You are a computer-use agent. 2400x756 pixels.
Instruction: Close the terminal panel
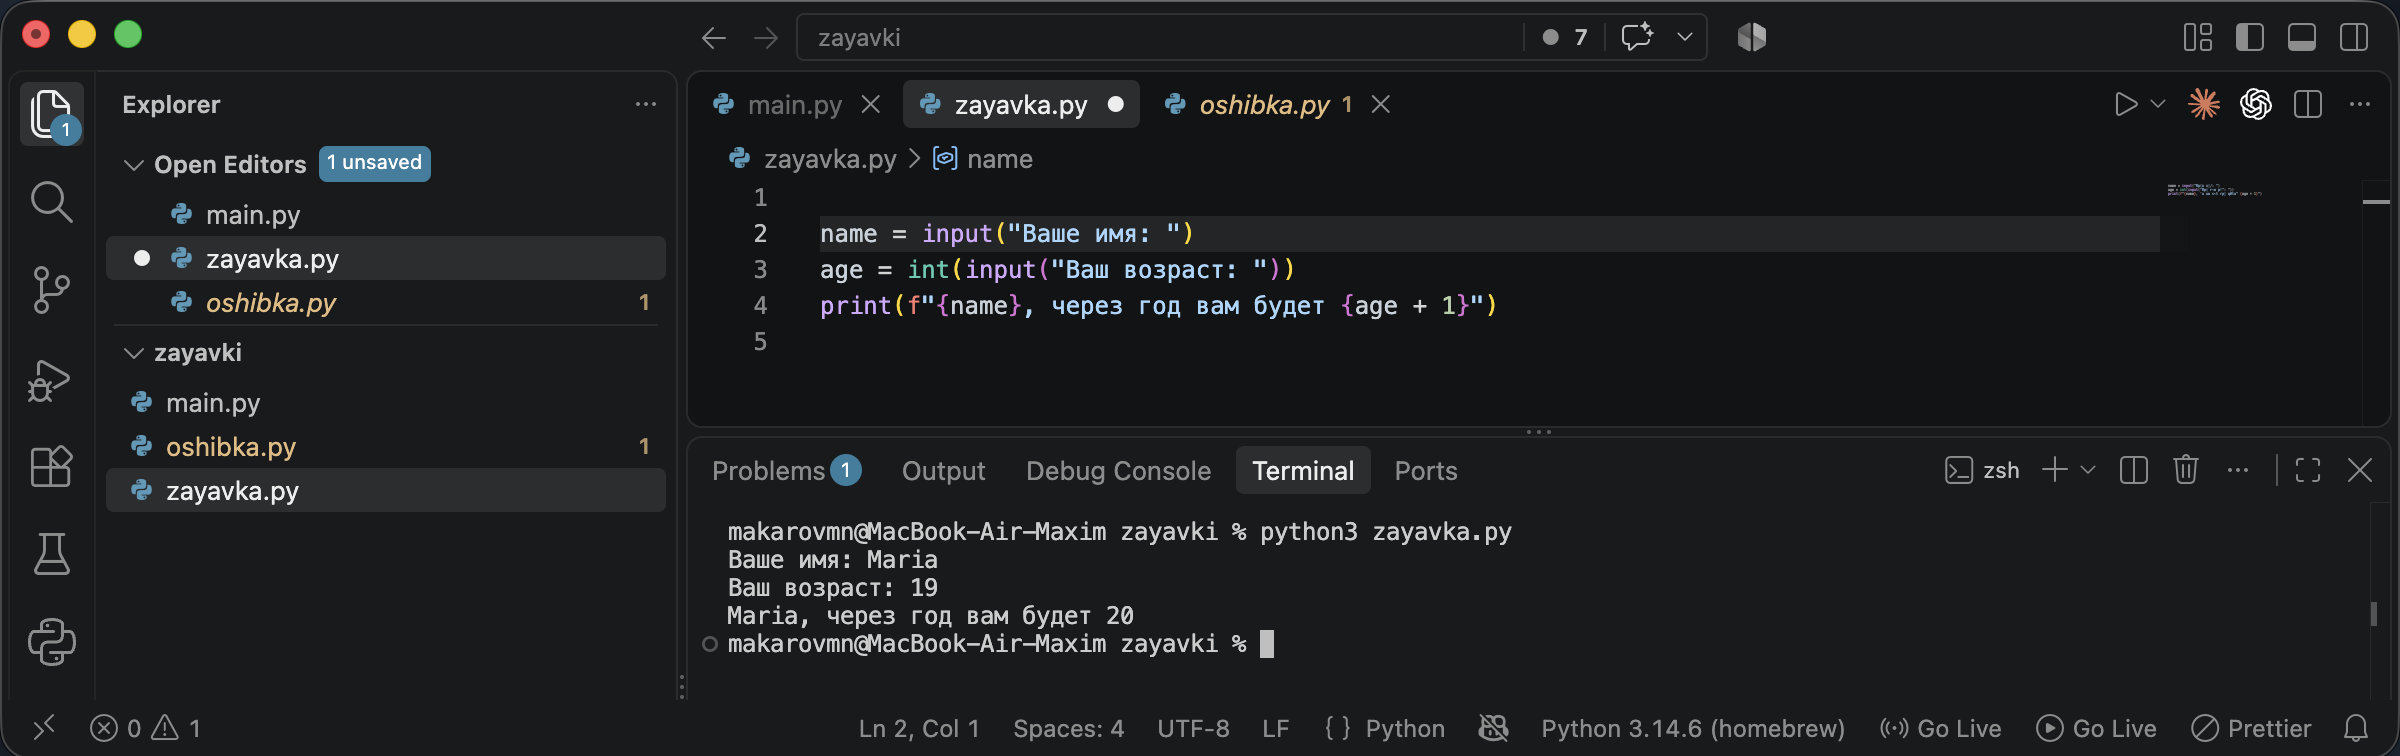pos(2359,470)
